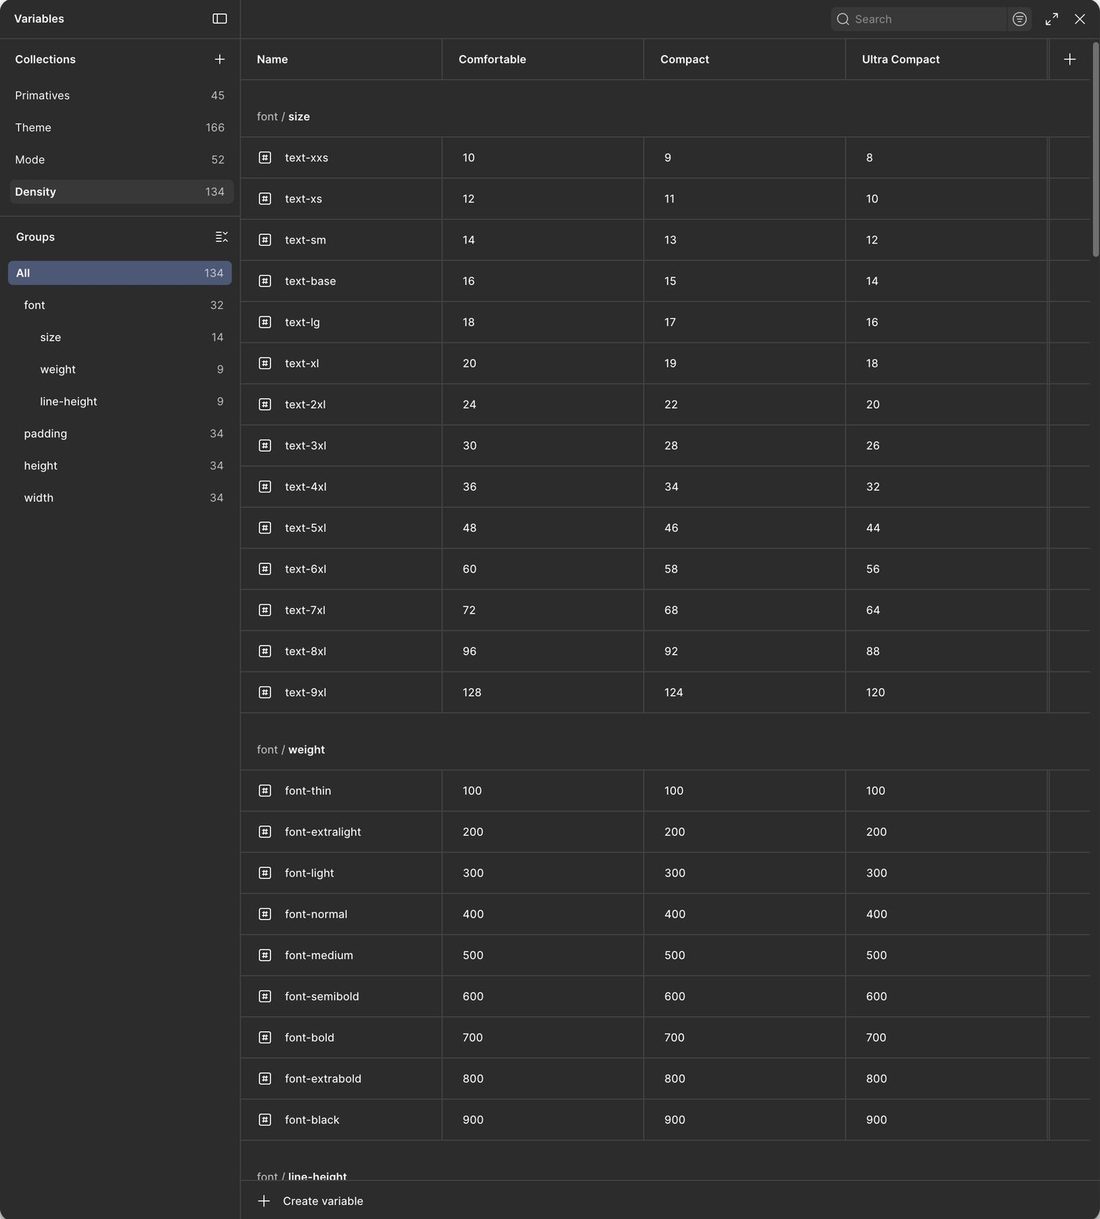The width and height of the screenshot is (1100, 1219).
Task: Click the number type icon for text-xl
Action: click(265, 363)
